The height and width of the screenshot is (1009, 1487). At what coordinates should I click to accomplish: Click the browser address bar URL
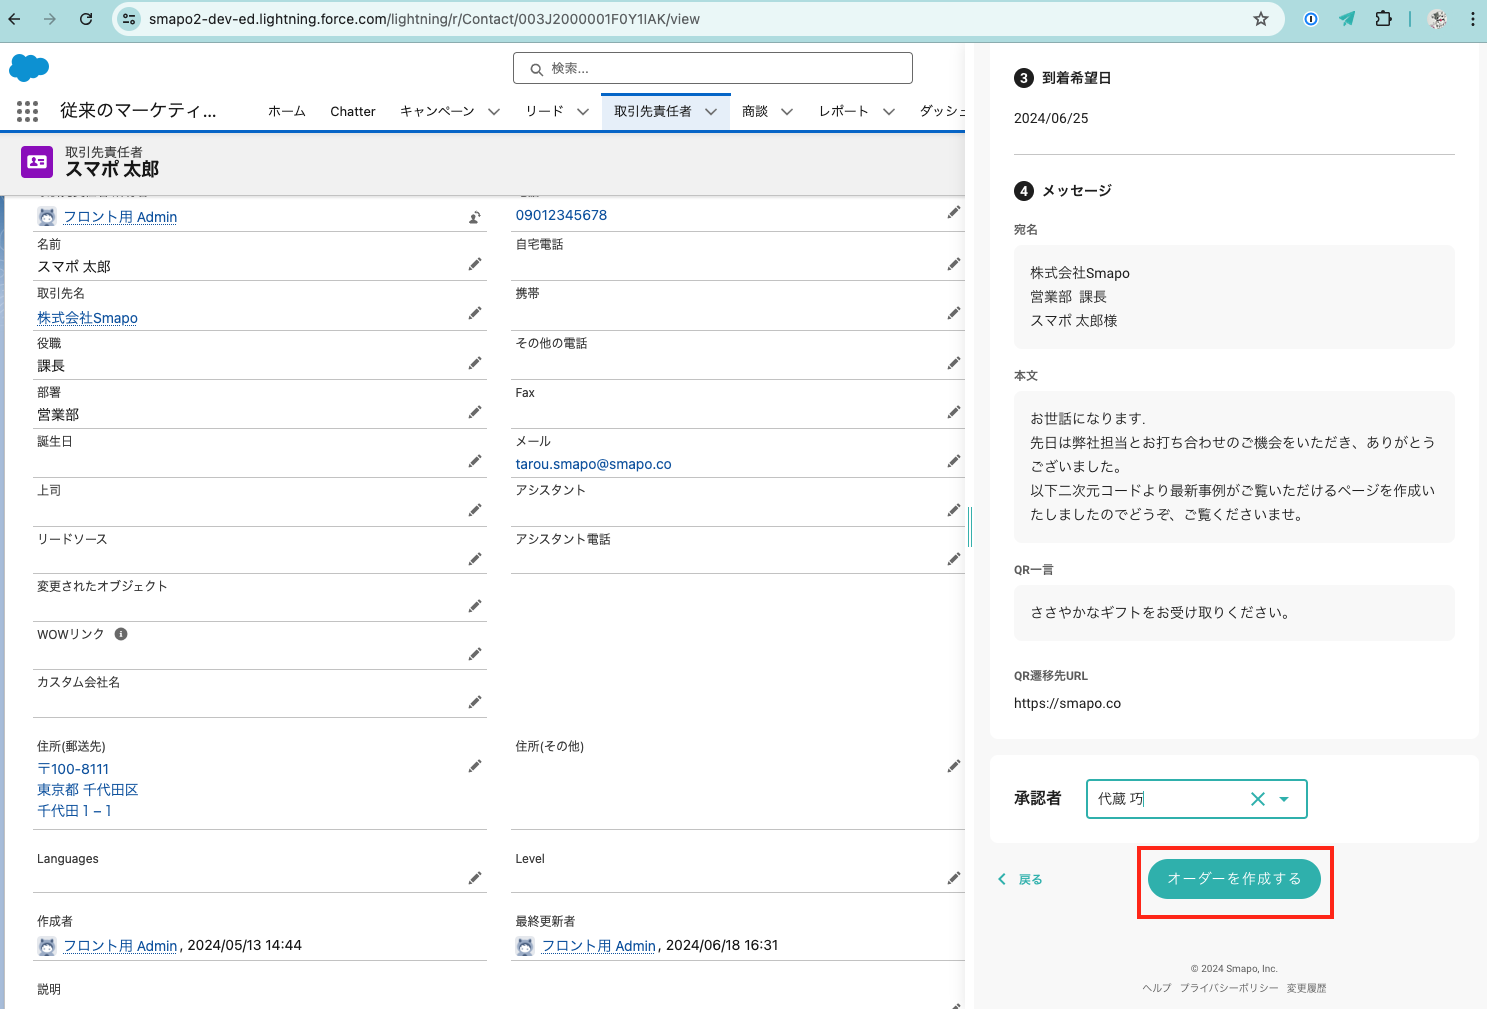[424, 19]
